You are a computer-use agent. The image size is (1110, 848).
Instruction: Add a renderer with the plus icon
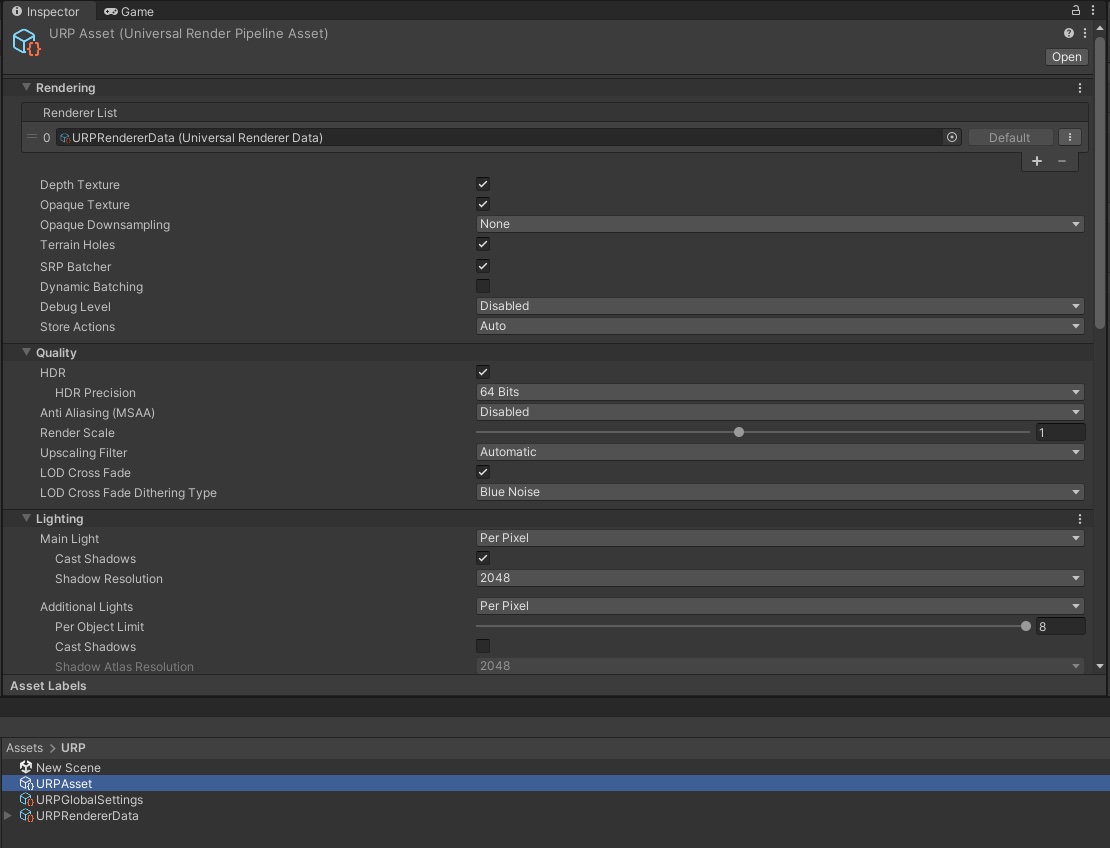pyautogui.click(x=1037, y=161)
